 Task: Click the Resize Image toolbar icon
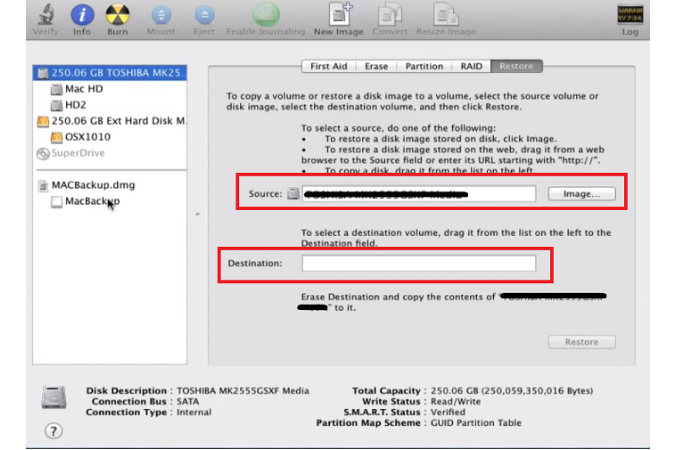tap(446, 15)
